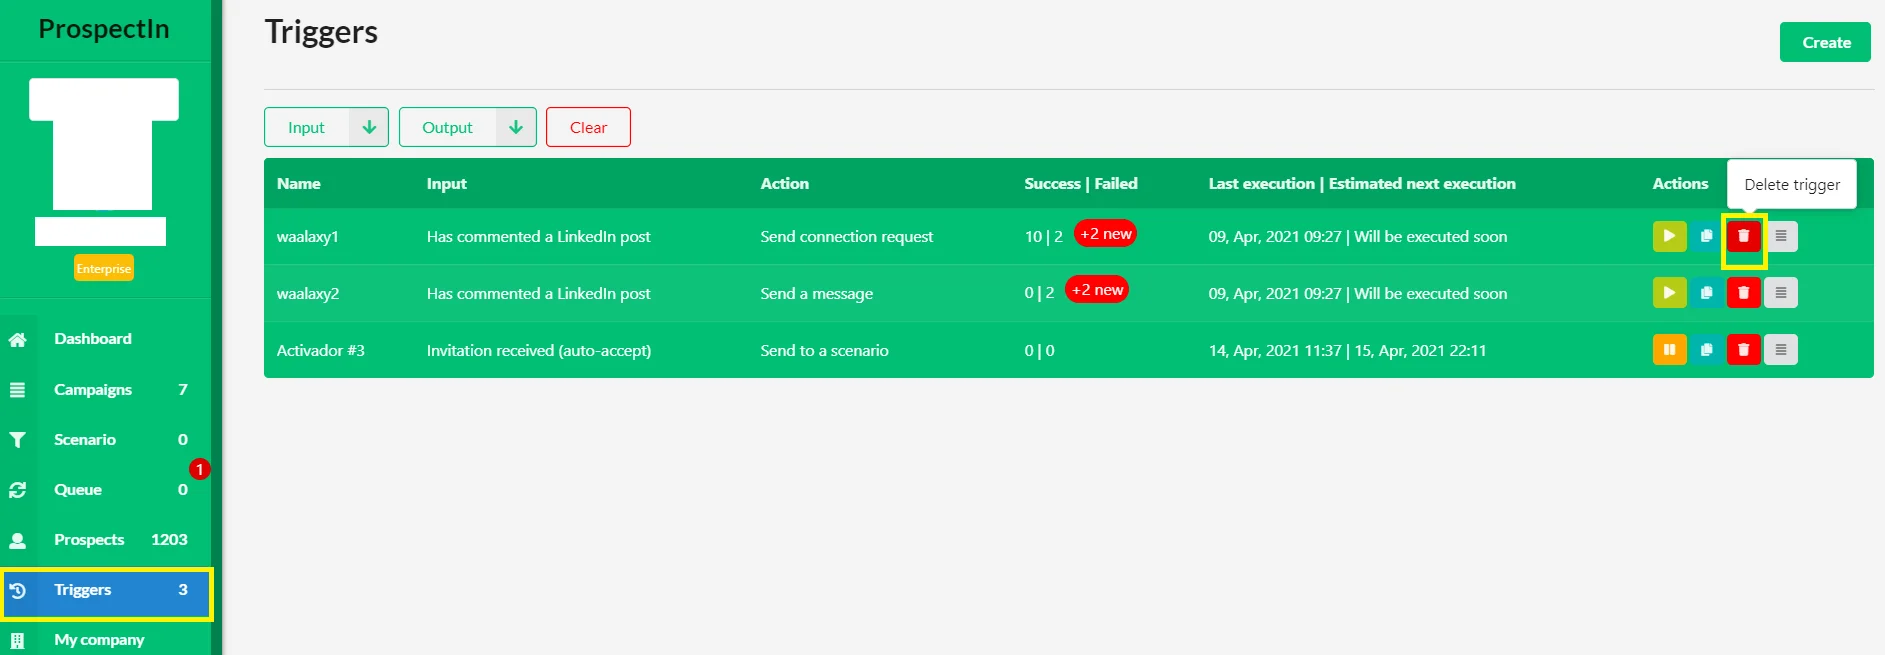
Task: Select the waalaxy2 trigger name
Action: tap(308, 294)
